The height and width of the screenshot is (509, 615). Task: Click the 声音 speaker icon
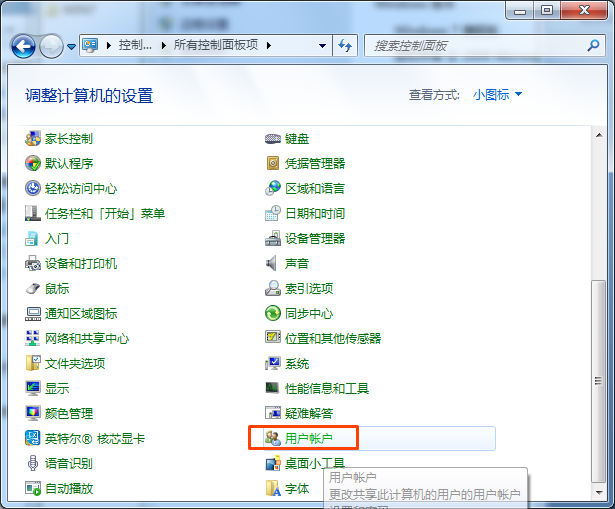pos(273,263)
